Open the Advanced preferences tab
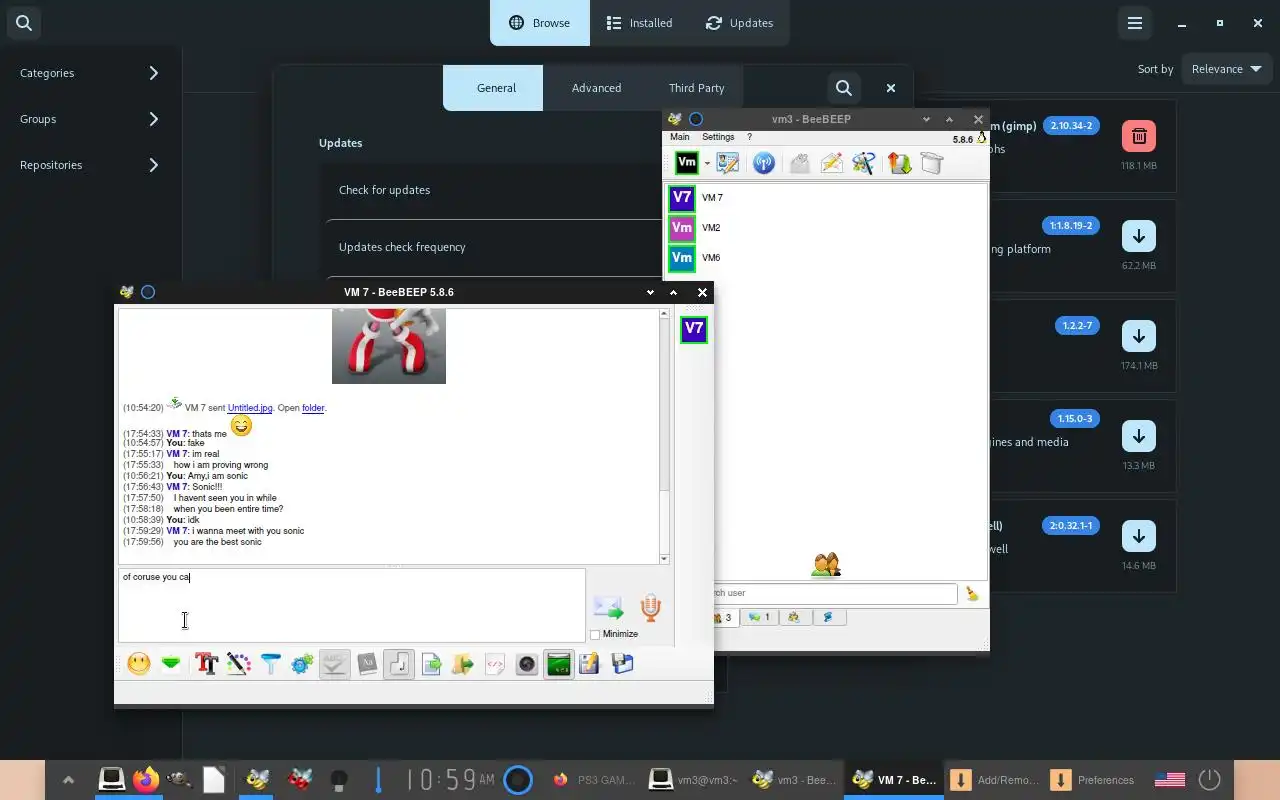Screen dimensions: 1280x800 coord(597,88)
